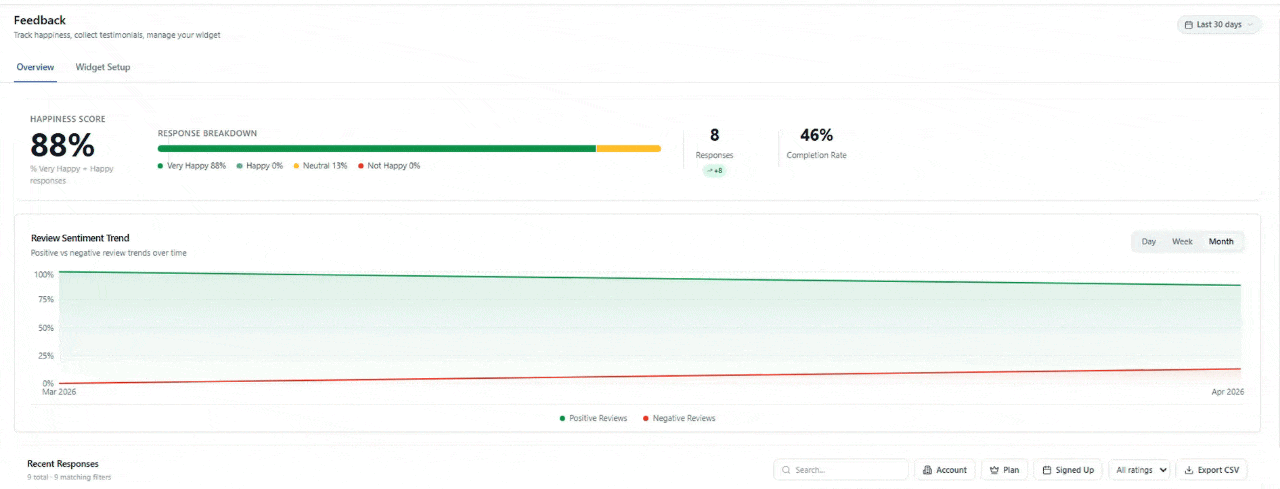
Task: Switch chart granularity to Day
Action: [x=1149, y=241]
